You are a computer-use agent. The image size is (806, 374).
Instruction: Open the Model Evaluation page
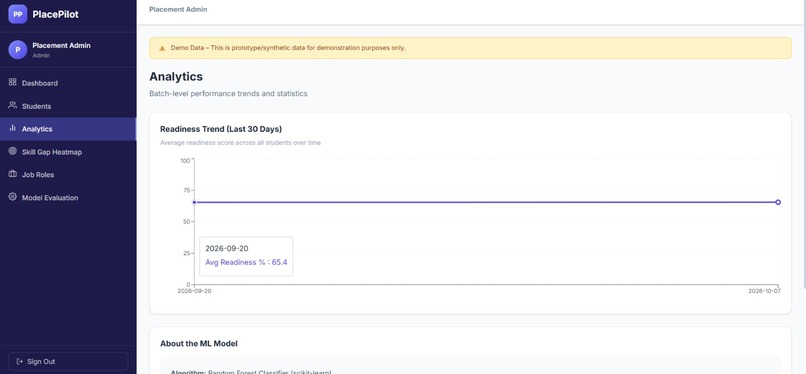68,198
